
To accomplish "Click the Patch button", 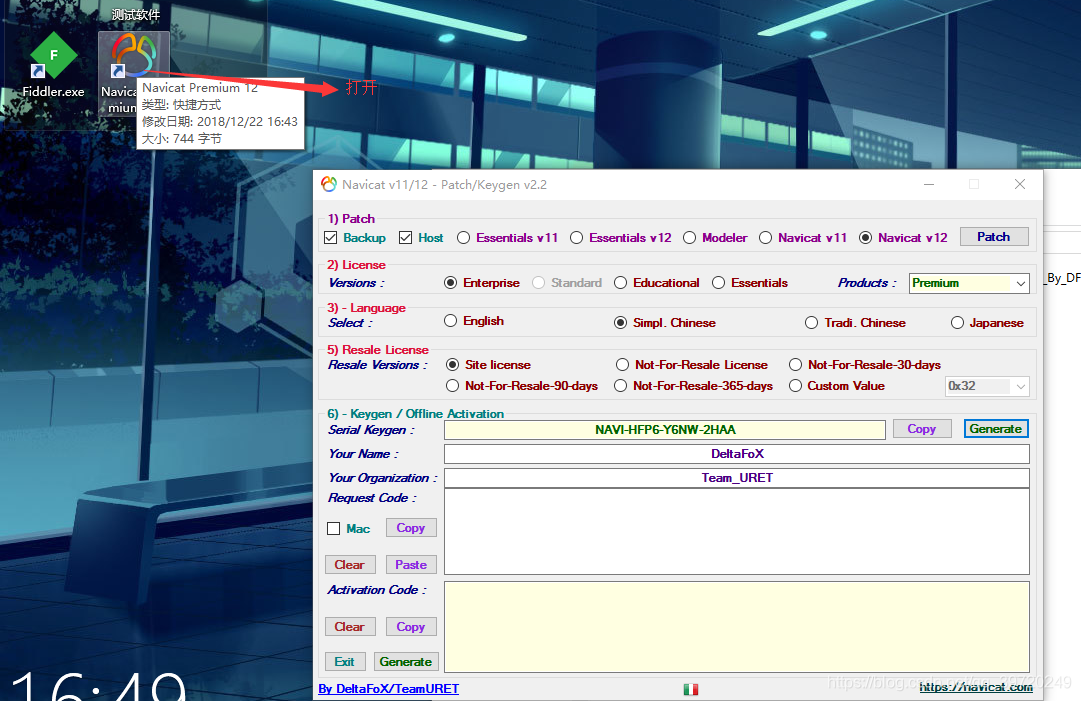I will click(993, 236).
